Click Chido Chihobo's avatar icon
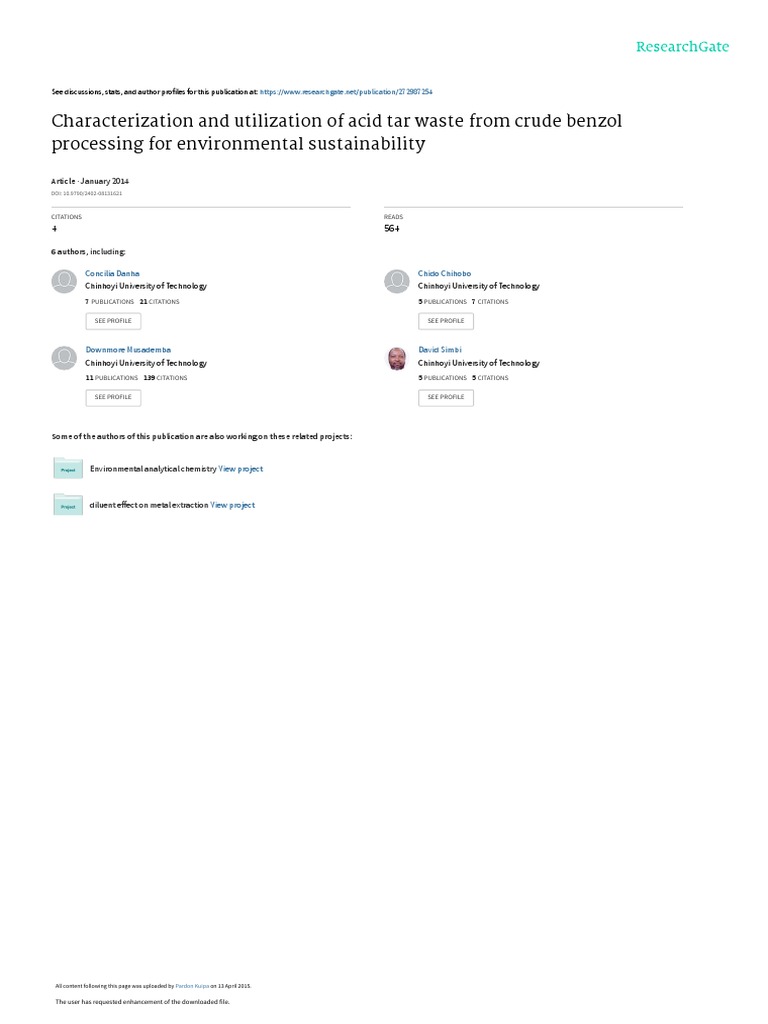768x1024 pixels. click(x=397, y=282)
